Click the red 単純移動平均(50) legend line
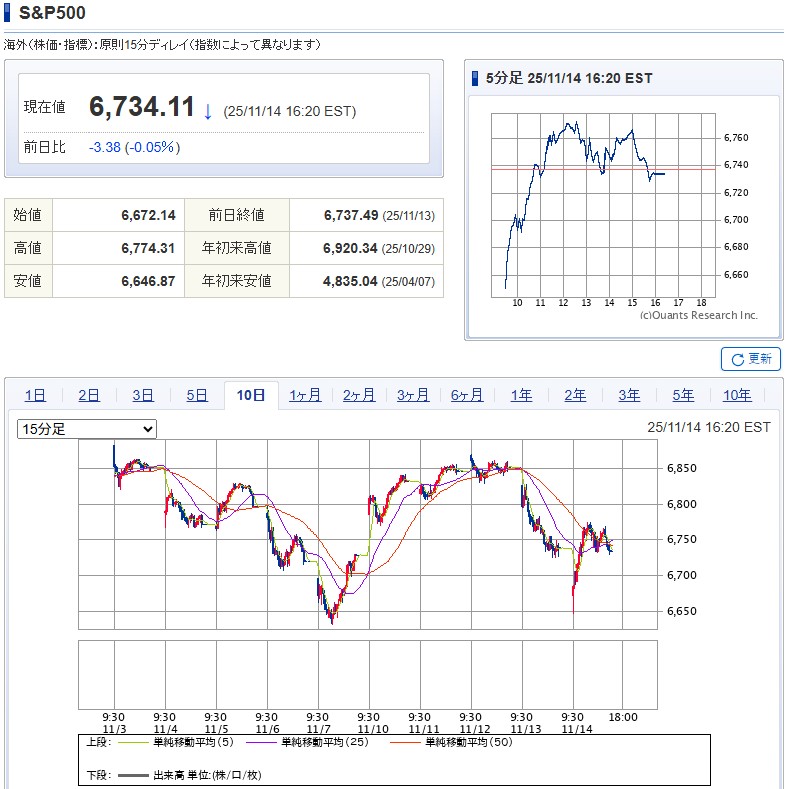 pos(406,744)
